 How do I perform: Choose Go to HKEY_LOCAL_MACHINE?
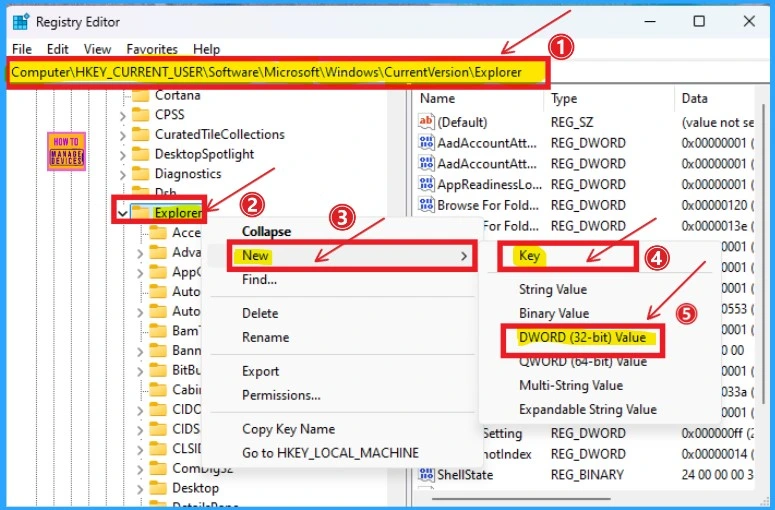tap(330, 453)
